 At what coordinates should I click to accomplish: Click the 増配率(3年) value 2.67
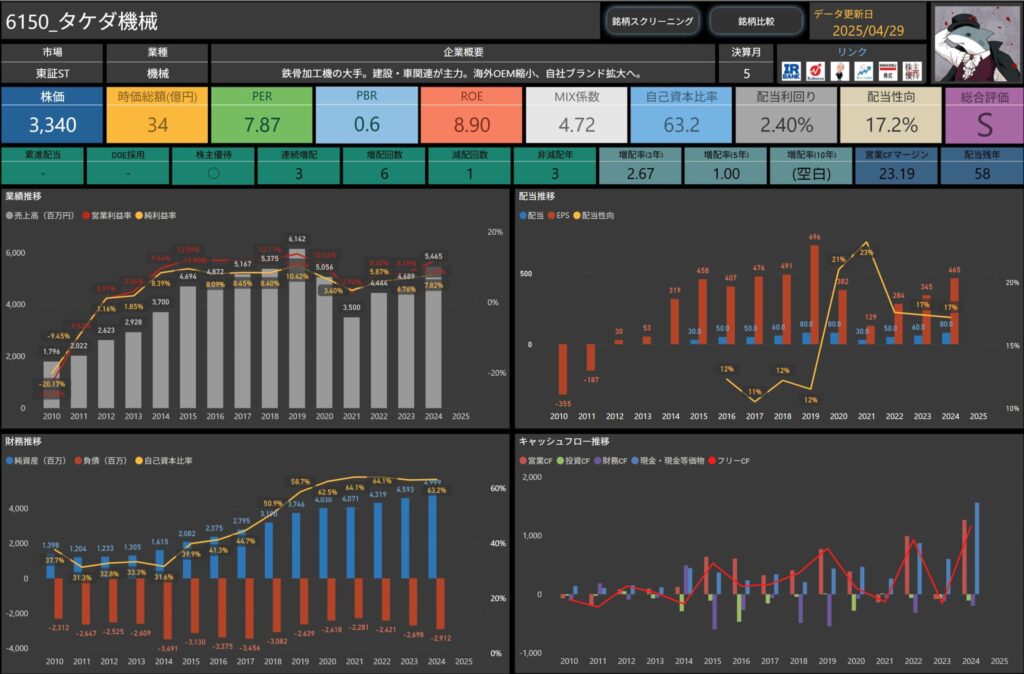pos(640,174)
